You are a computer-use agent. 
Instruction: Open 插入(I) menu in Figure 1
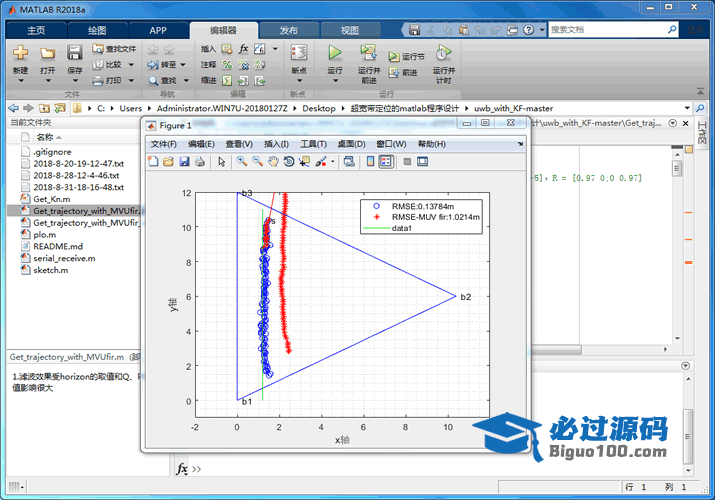coord(276,144)
